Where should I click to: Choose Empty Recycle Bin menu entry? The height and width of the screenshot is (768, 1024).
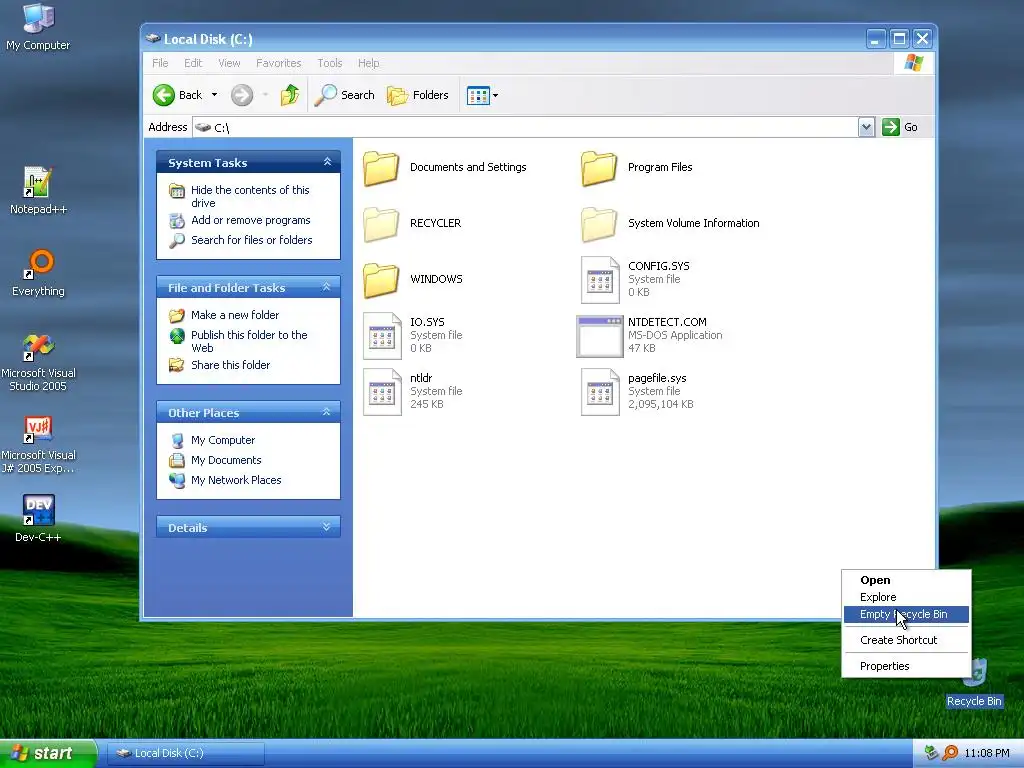tap(906, 614)
